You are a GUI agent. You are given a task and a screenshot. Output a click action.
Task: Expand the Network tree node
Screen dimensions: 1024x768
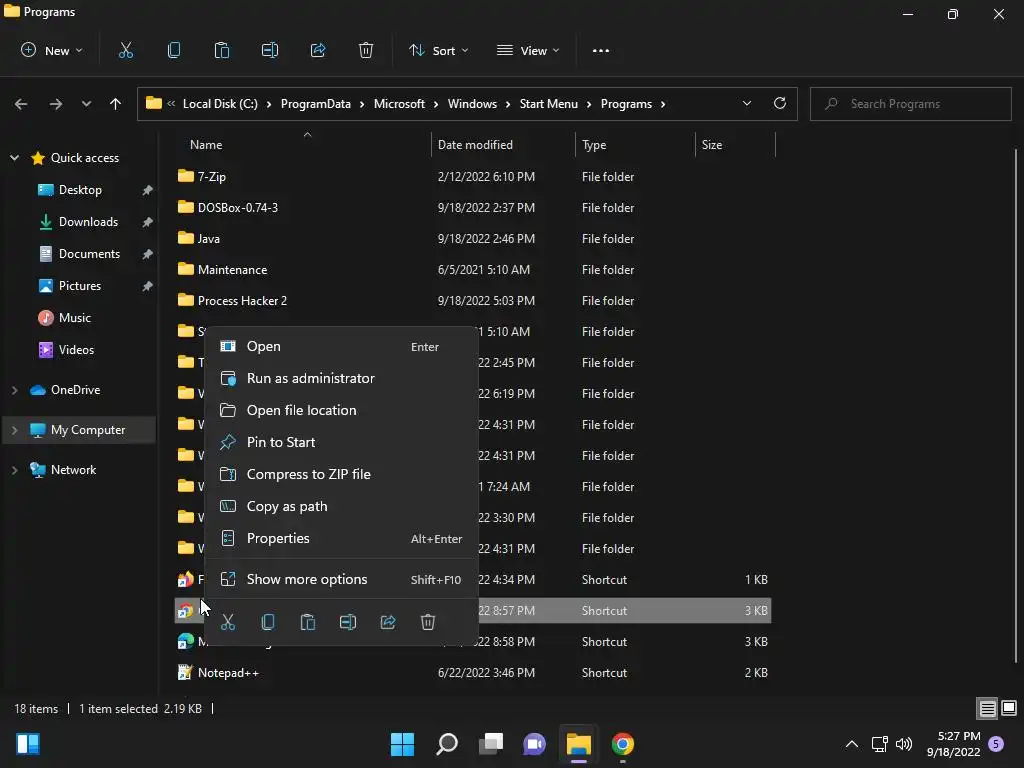[14, 470]
